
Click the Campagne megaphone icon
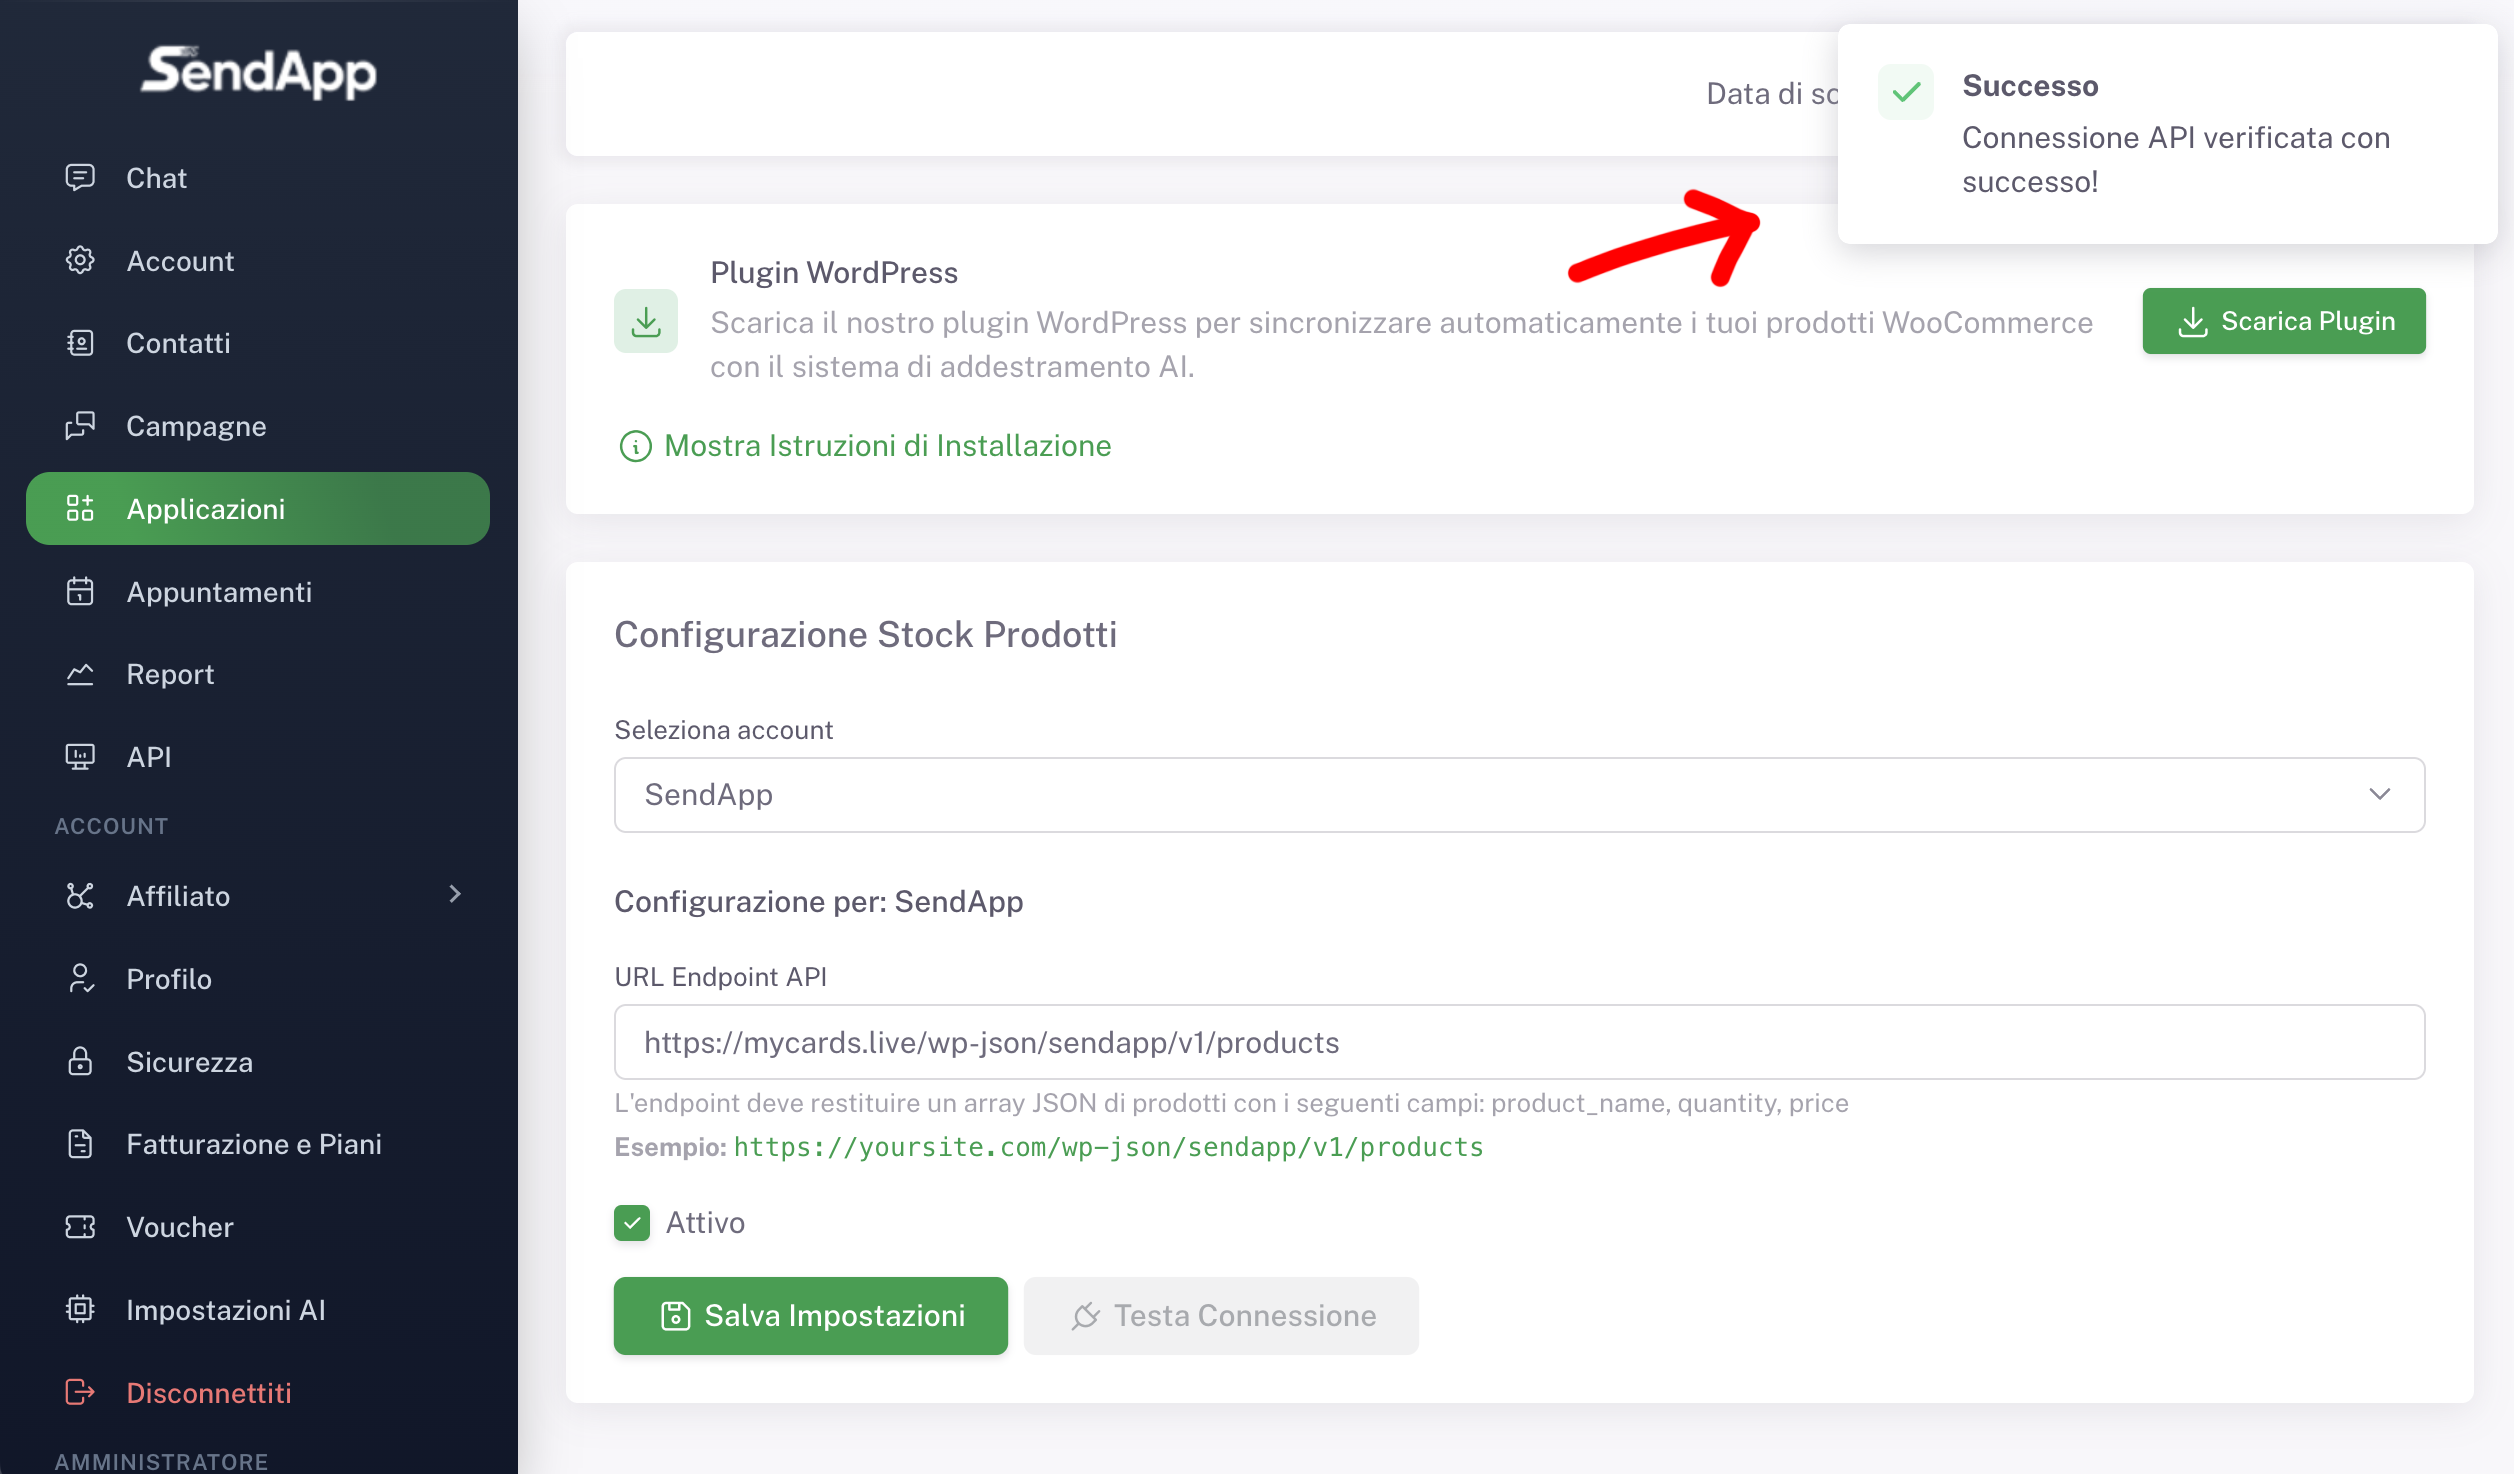[x=80, y=426]
